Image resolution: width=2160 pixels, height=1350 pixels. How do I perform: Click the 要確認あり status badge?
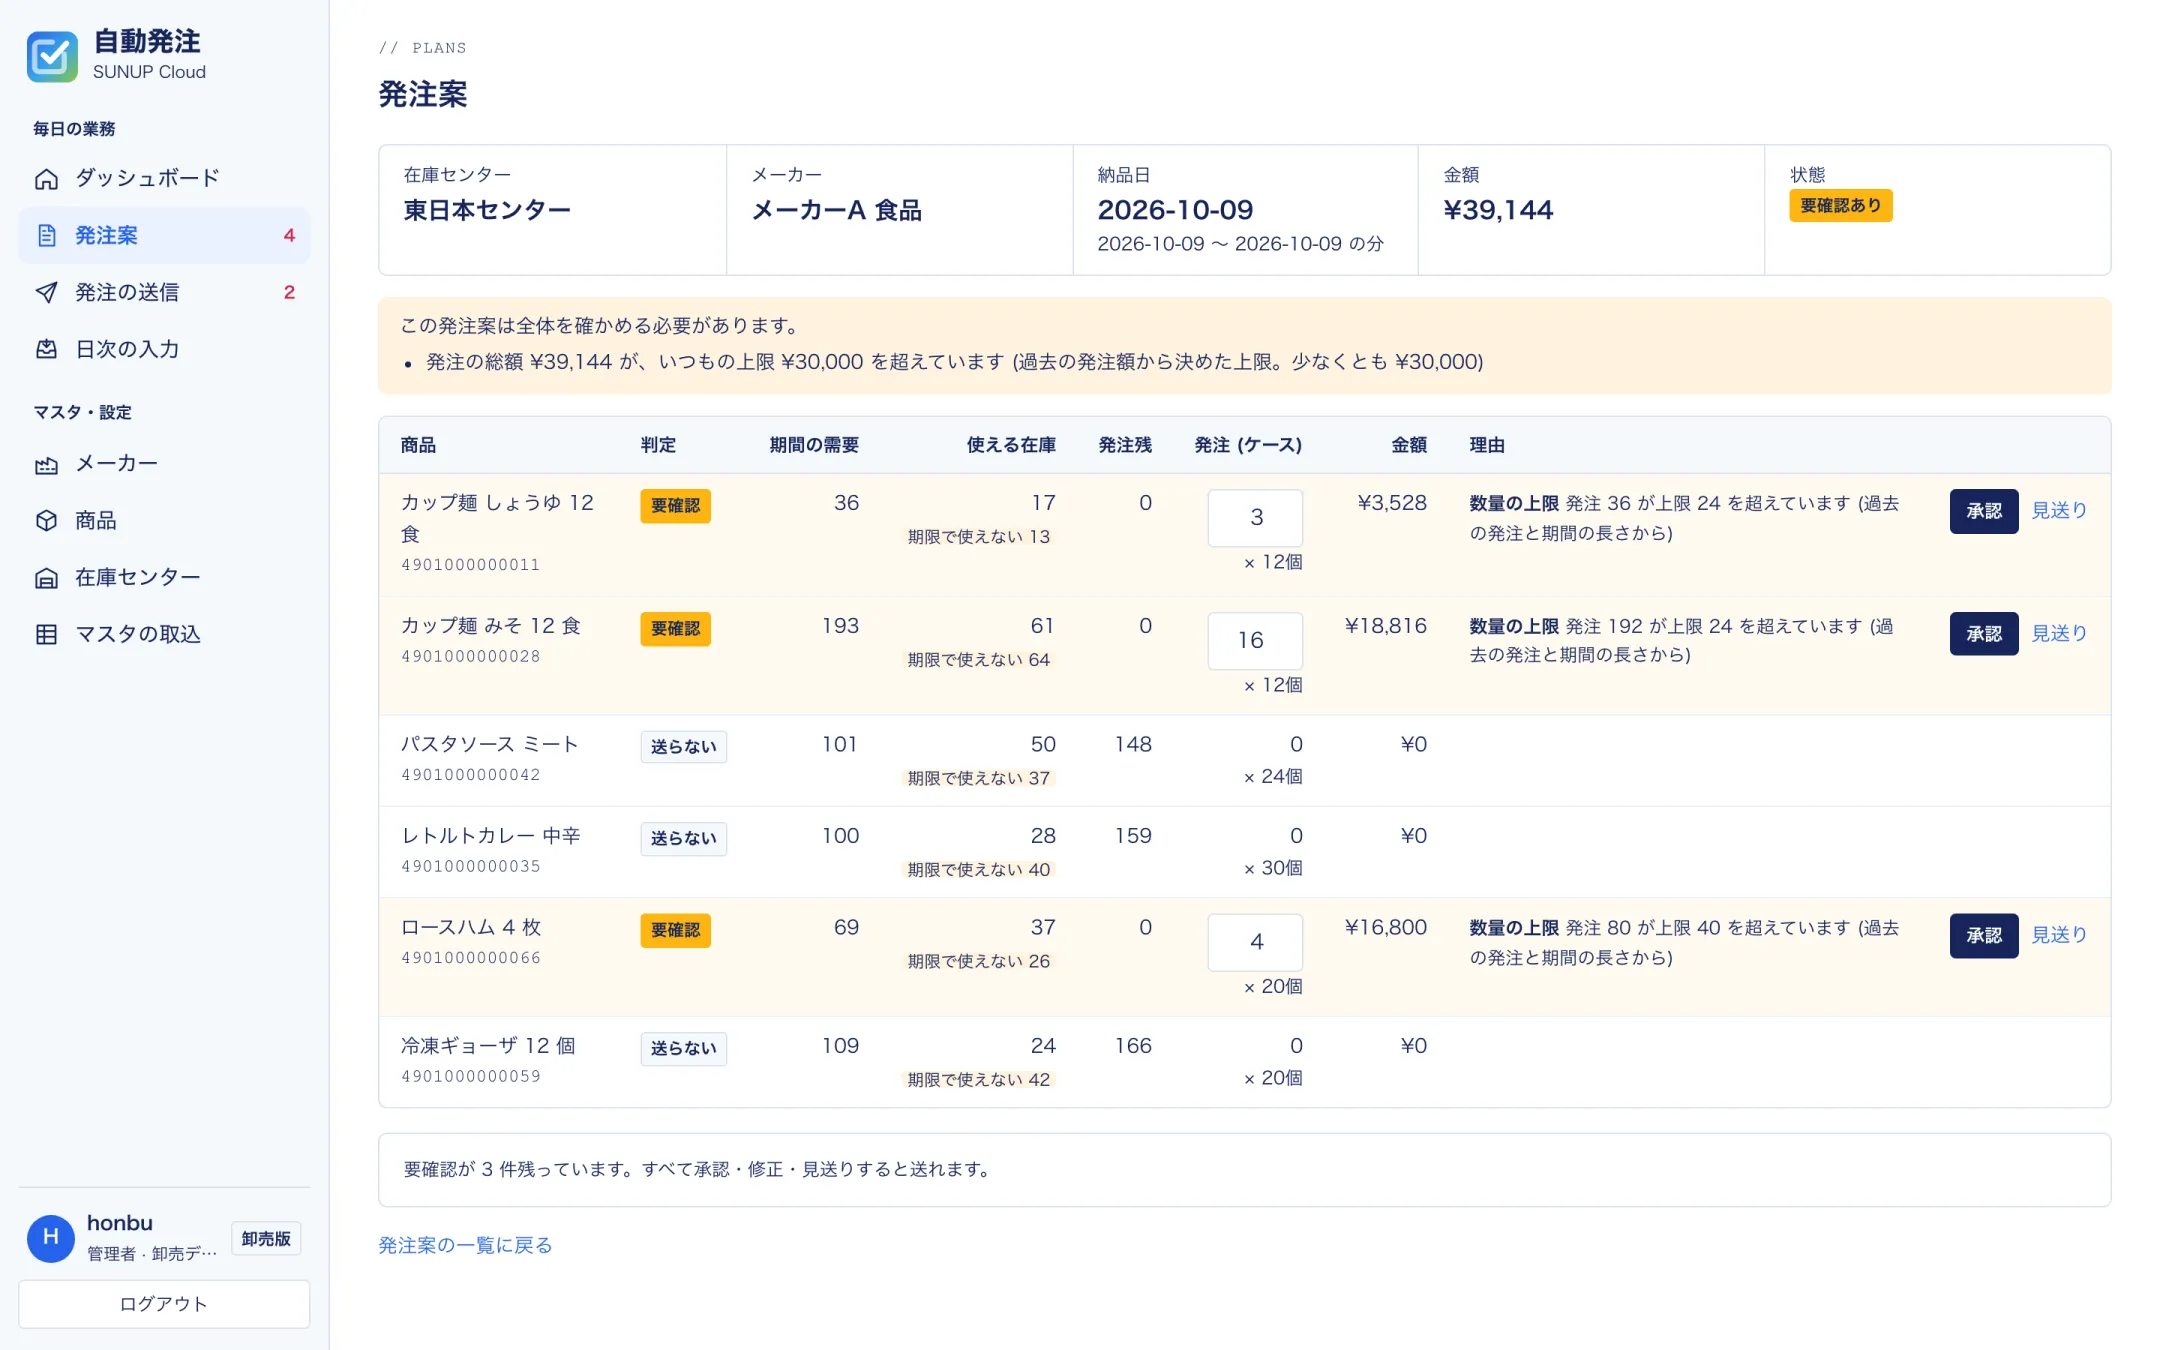click(x=1840, y=206)
